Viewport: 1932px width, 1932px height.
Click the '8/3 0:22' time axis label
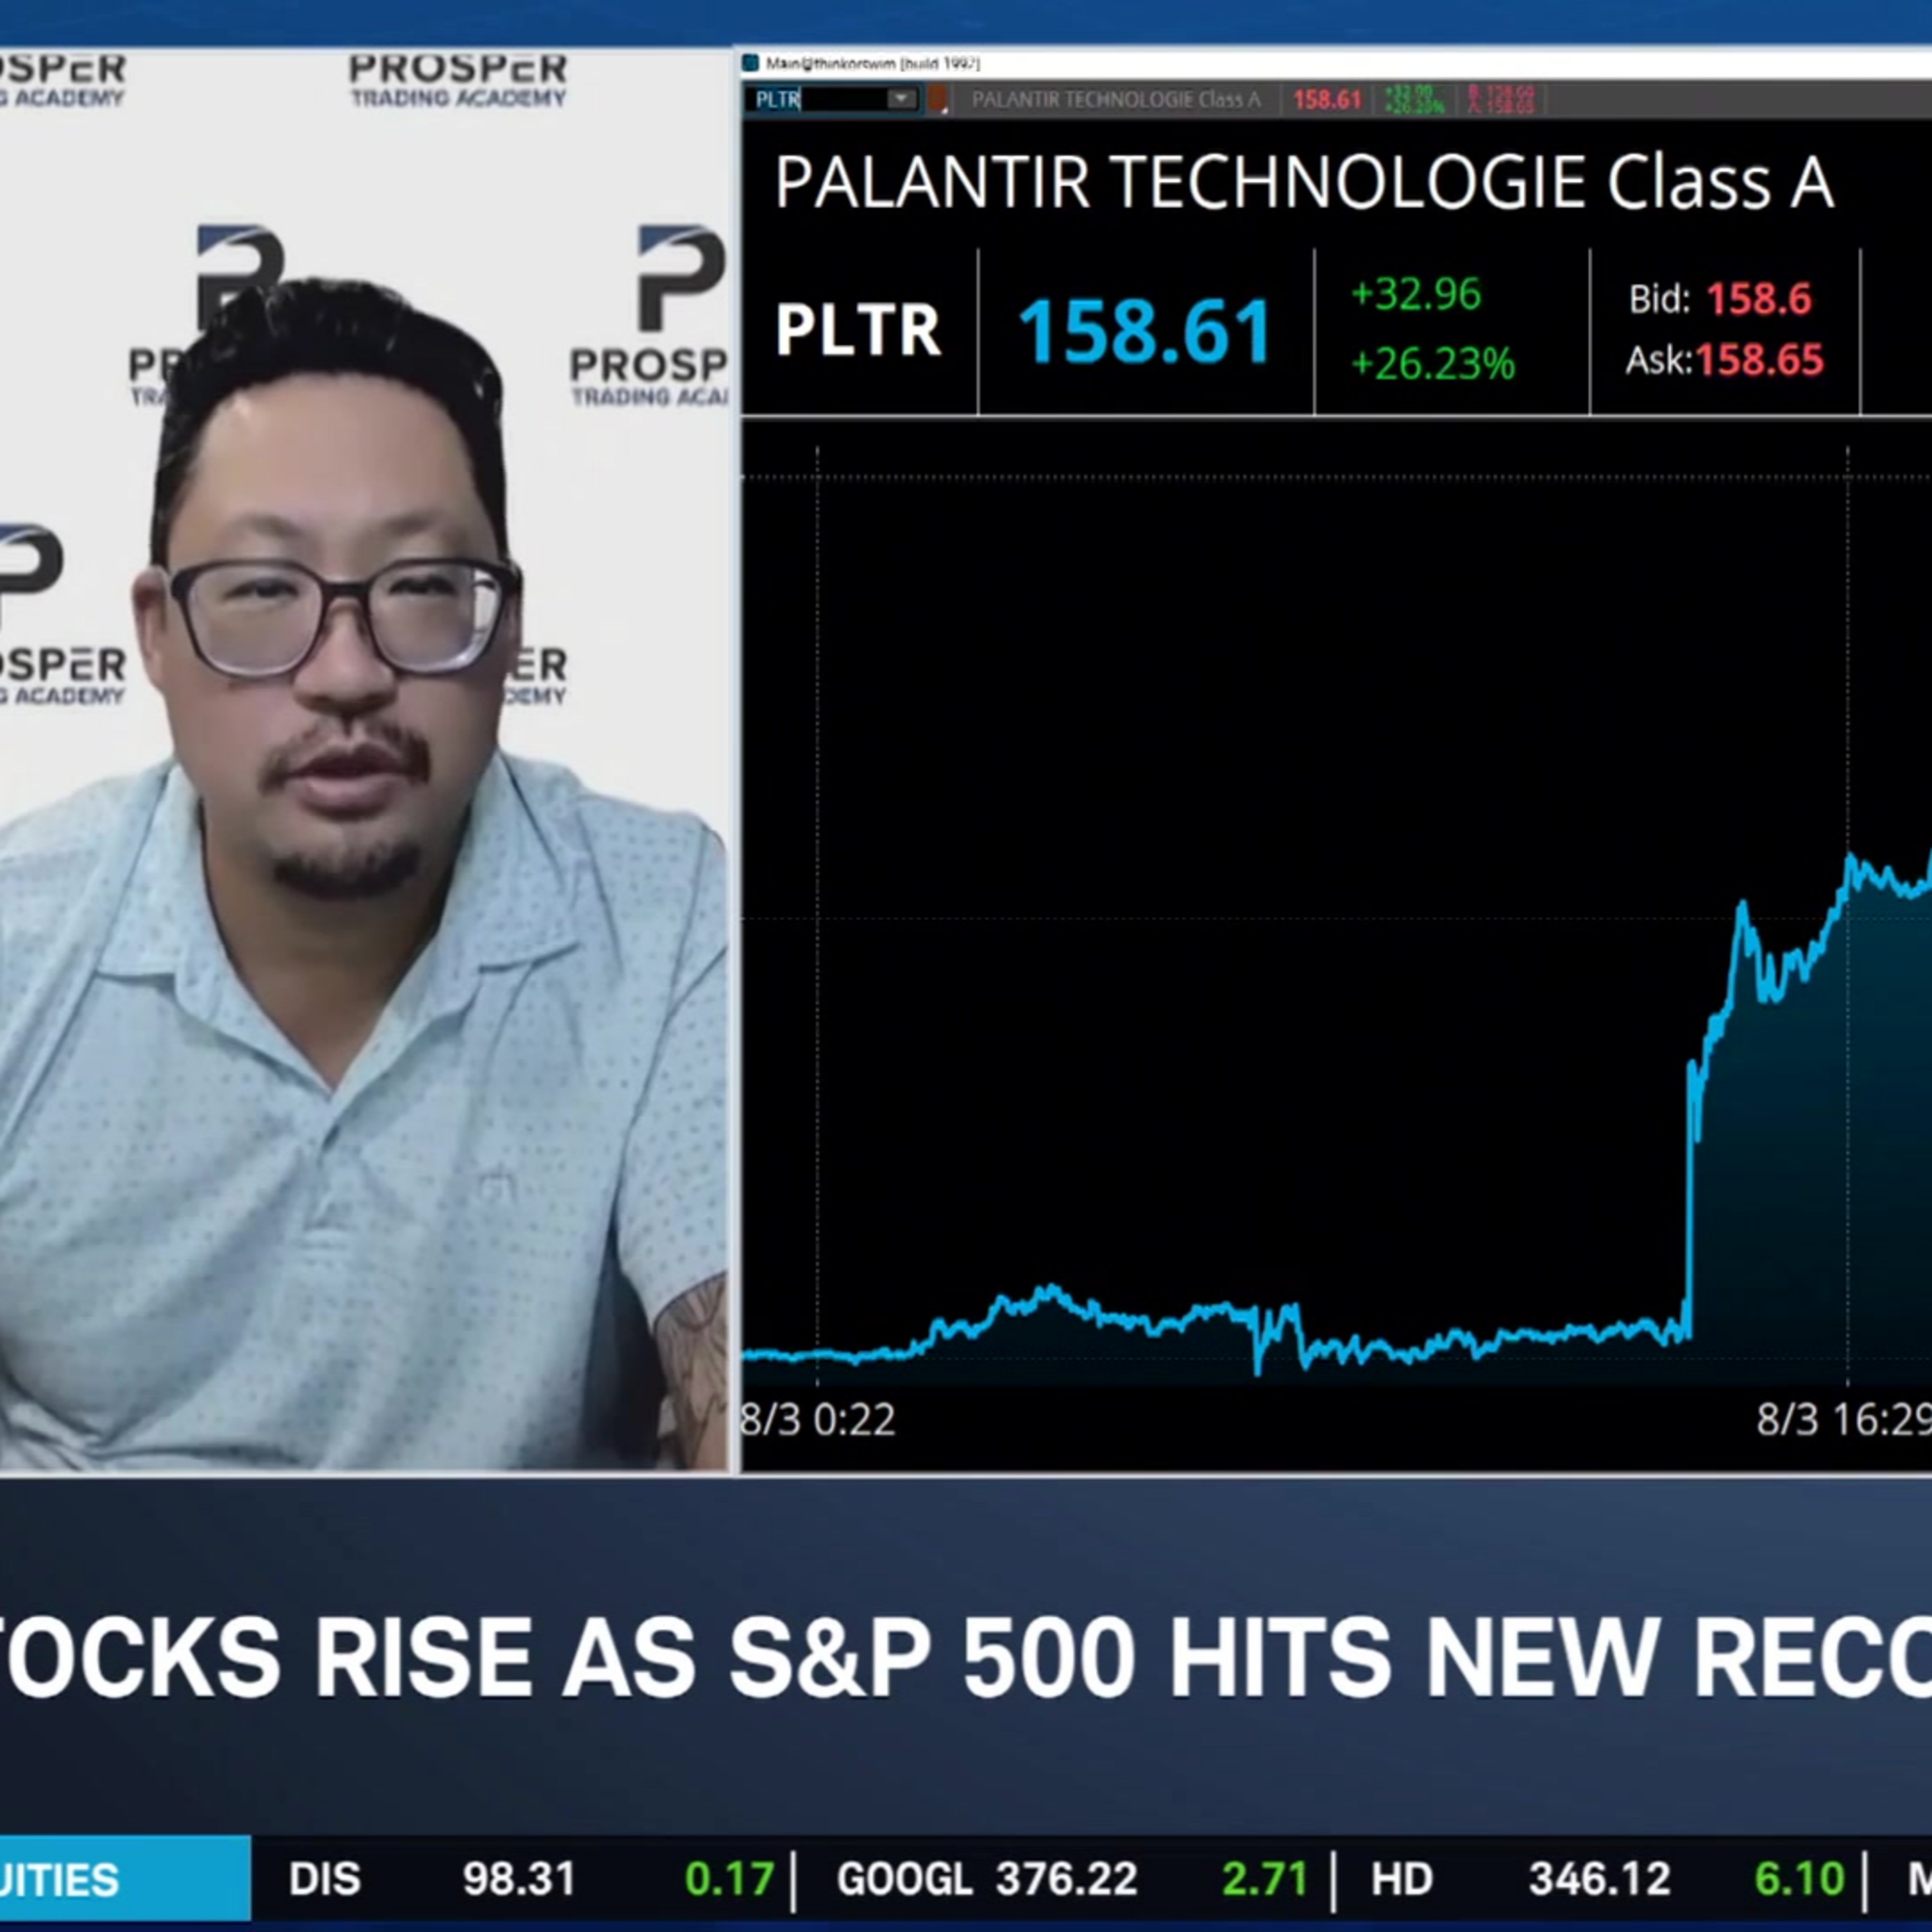[x=818, y=1419]
